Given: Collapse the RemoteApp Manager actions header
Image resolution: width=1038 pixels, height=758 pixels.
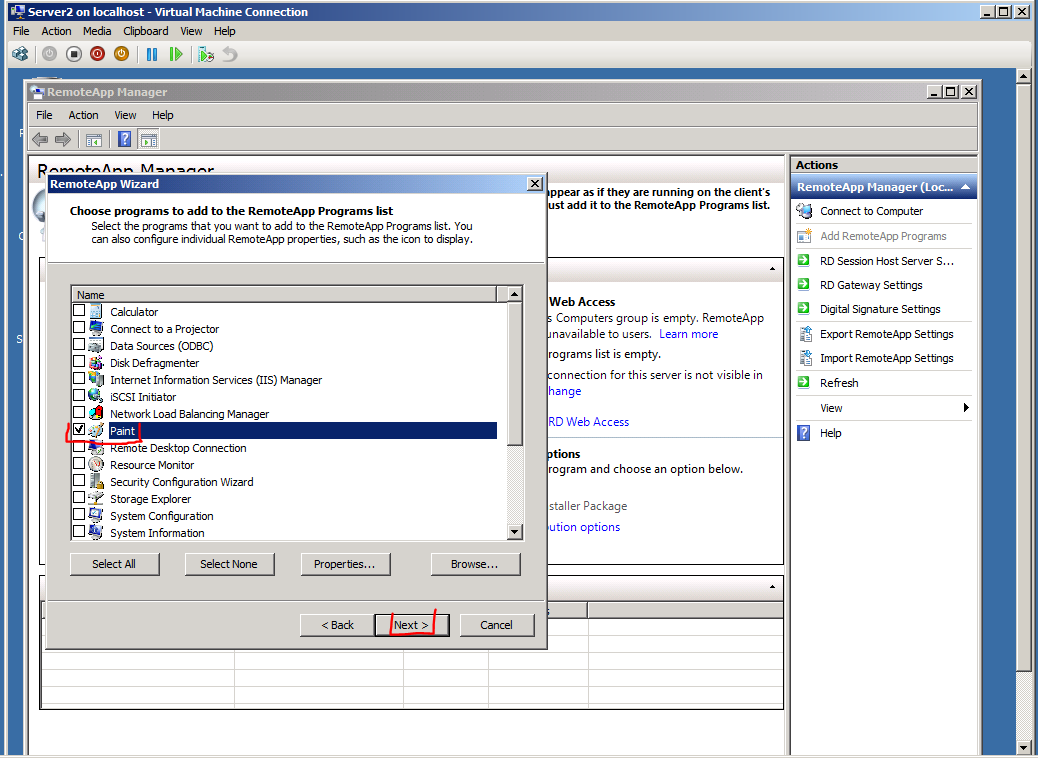Looking at the screenshot, I should click(x=965, y=187).
